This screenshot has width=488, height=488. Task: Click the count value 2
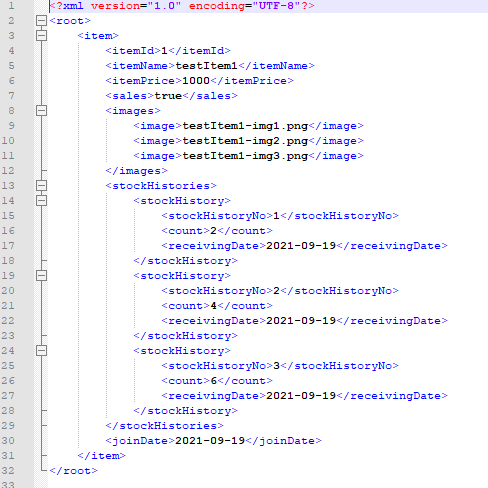[213, 231]
